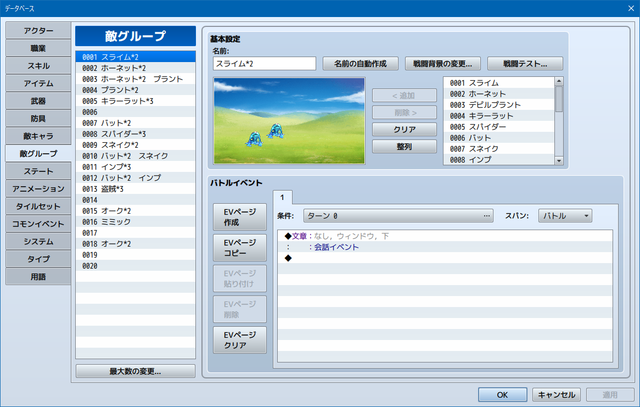Open the スパン dropdown

coord(565,216)
